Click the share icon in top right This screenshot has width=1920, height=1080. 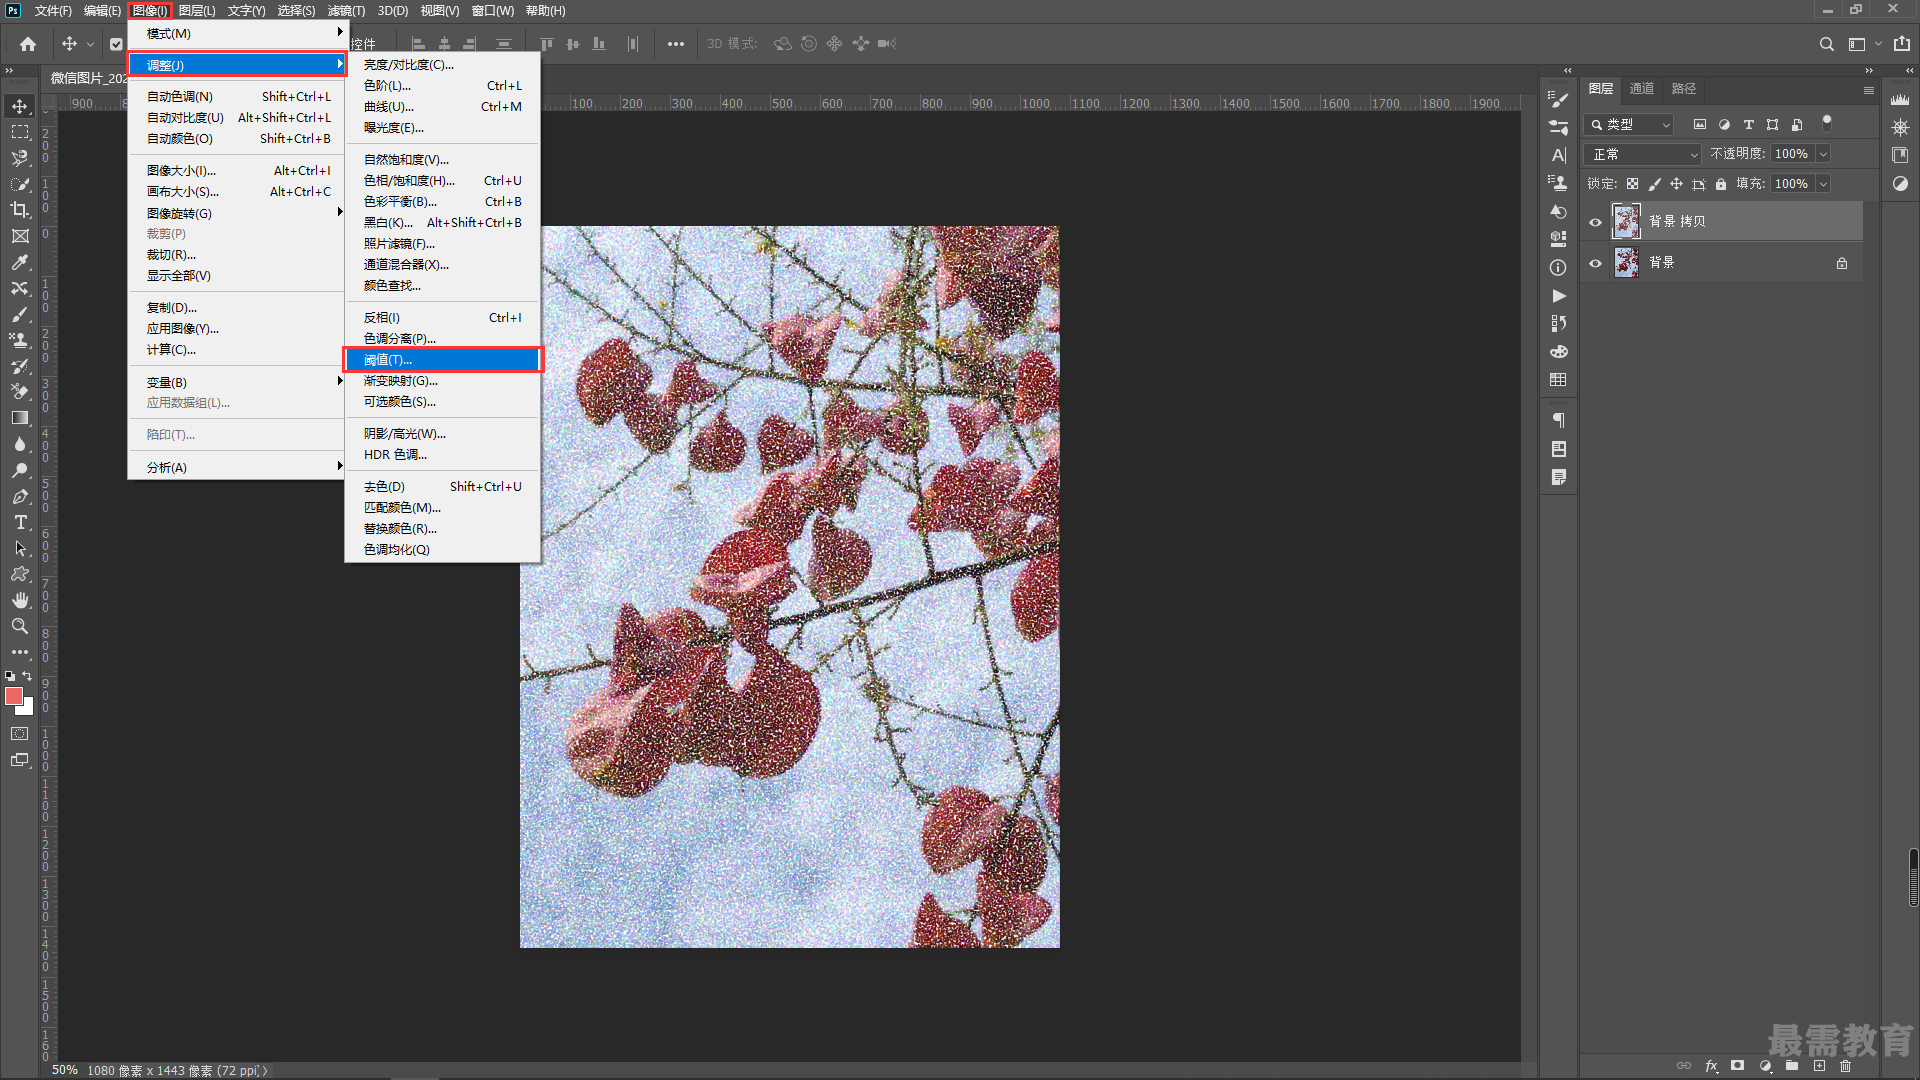point(1902,44)
